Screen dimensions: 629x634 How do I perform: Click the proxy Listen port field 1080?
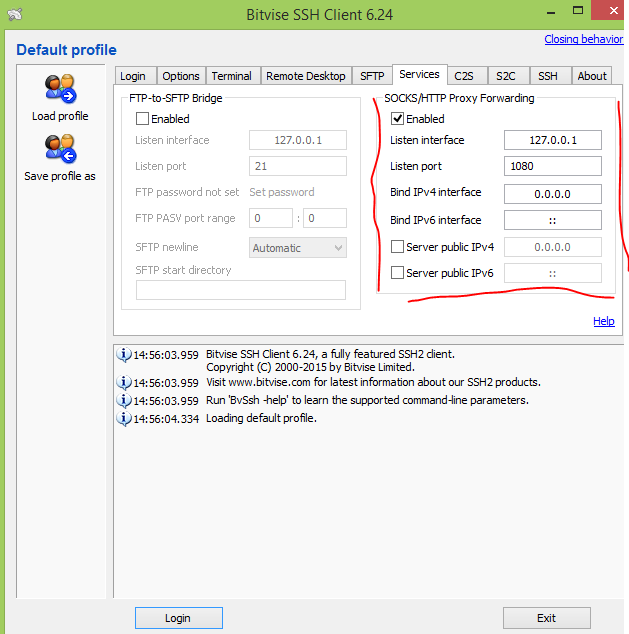[x=553, y=166]
